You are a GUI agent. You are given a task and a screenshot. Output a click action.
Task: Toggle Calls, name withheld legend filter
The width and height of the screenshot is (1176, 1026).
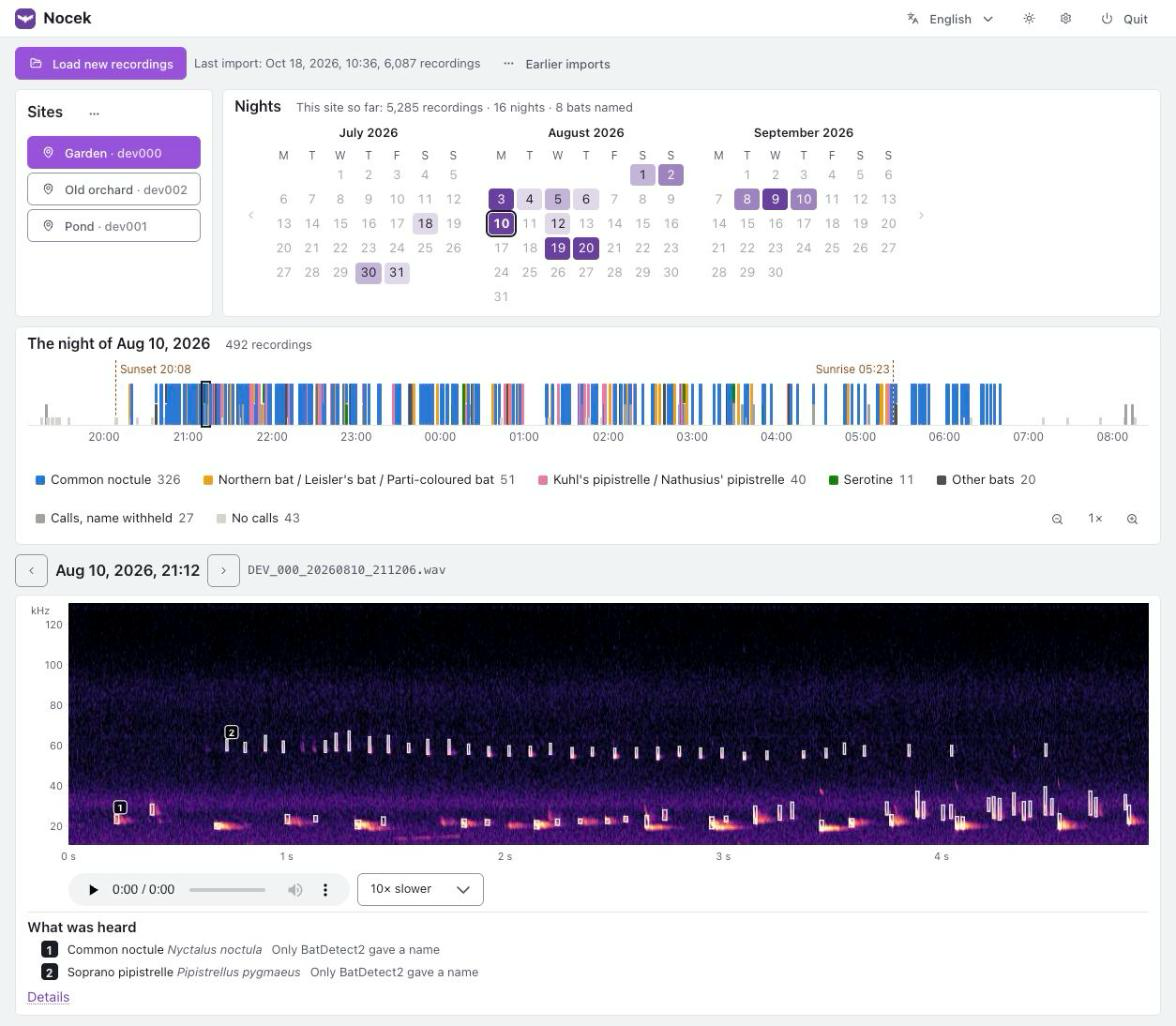pos(114,518)
